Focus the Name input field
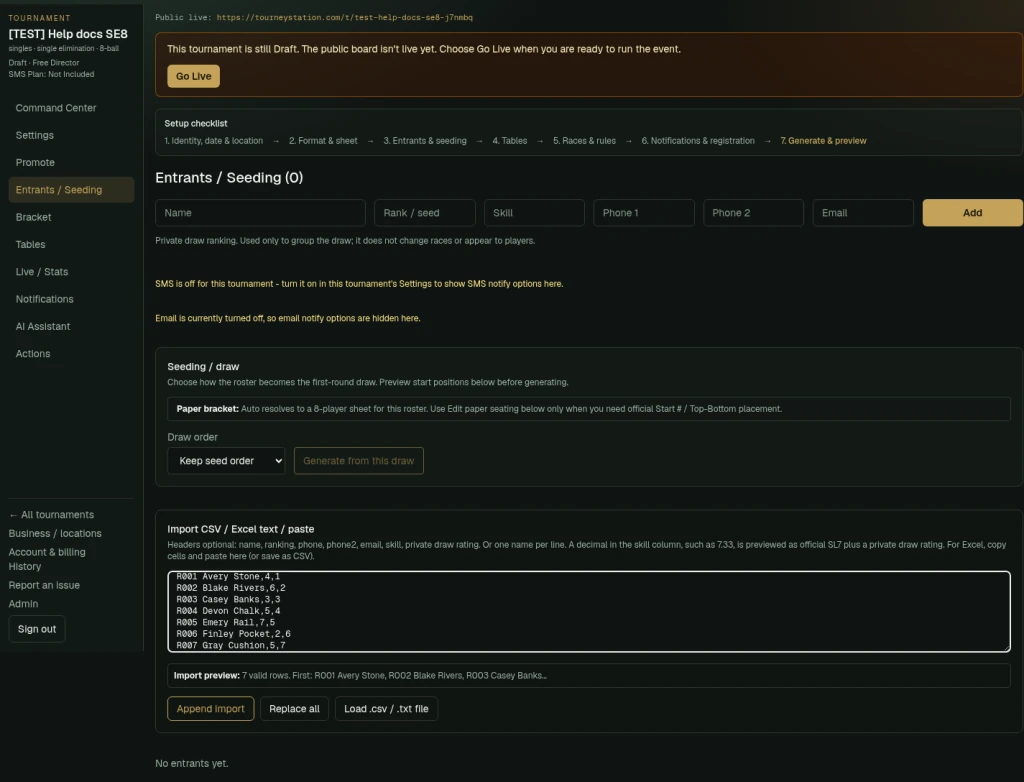 click(260, 213)
